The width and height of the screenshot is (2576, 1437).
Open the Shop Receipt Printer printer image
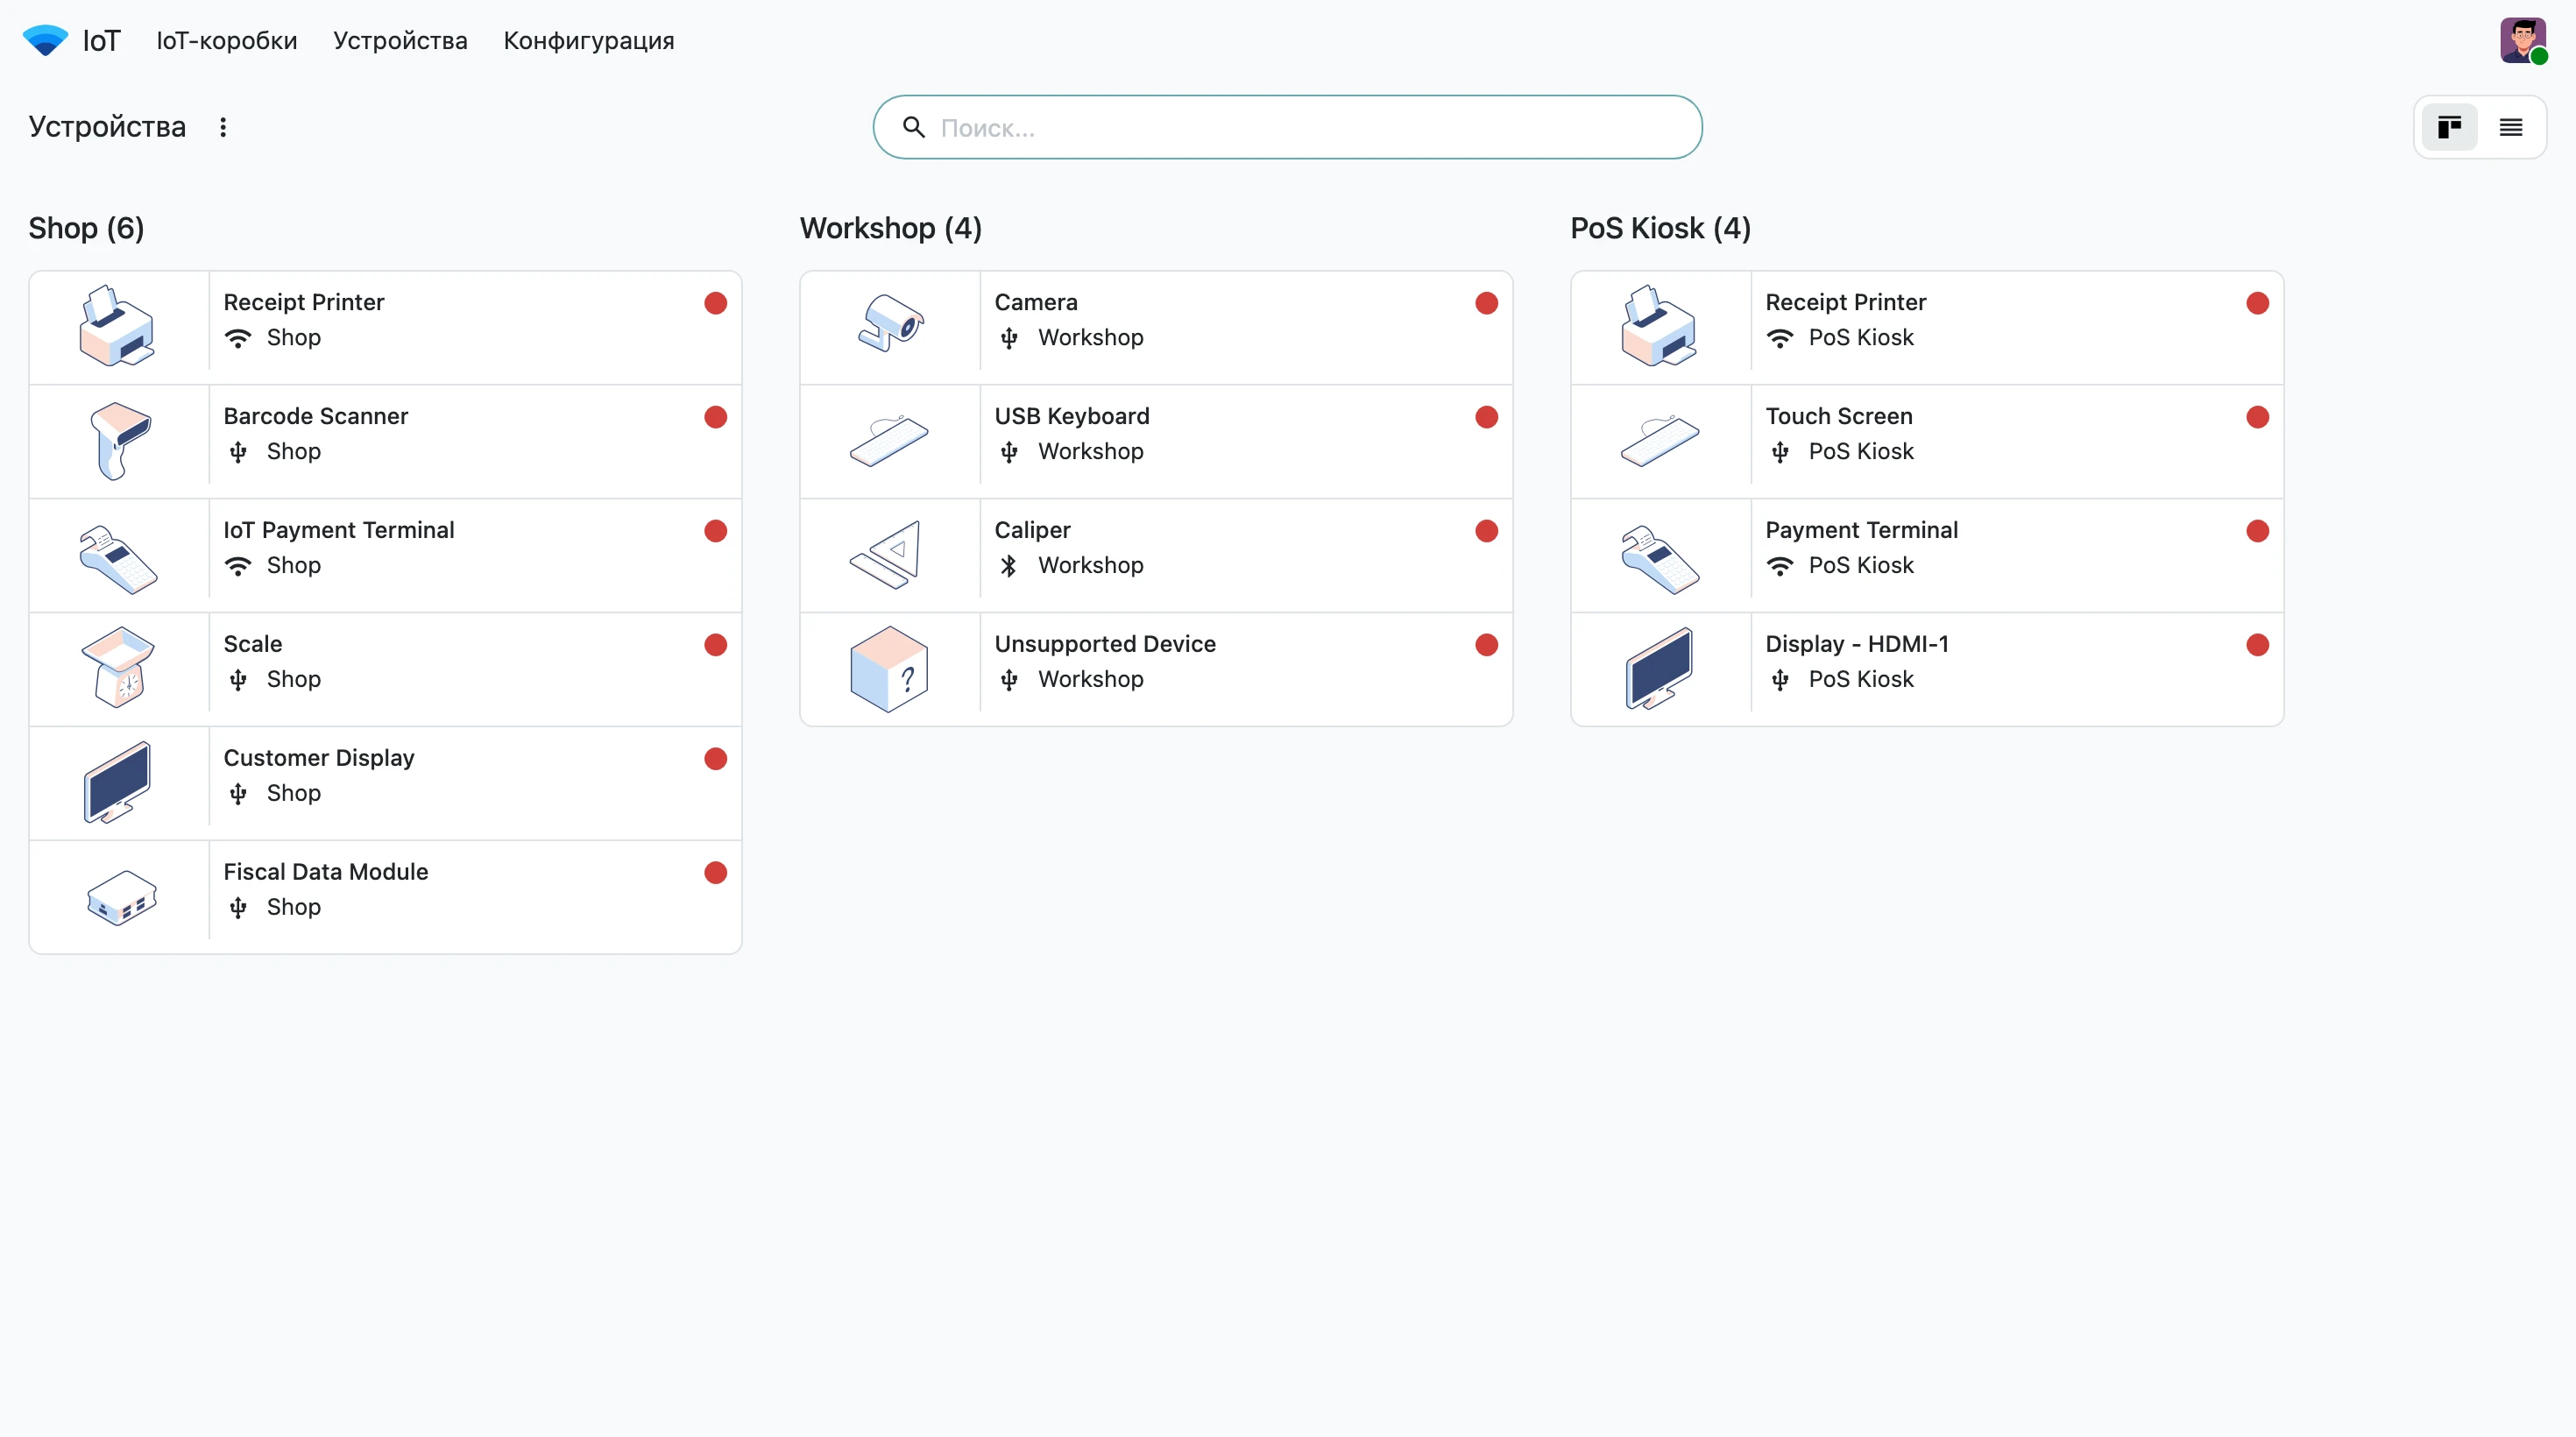[118, 326]
